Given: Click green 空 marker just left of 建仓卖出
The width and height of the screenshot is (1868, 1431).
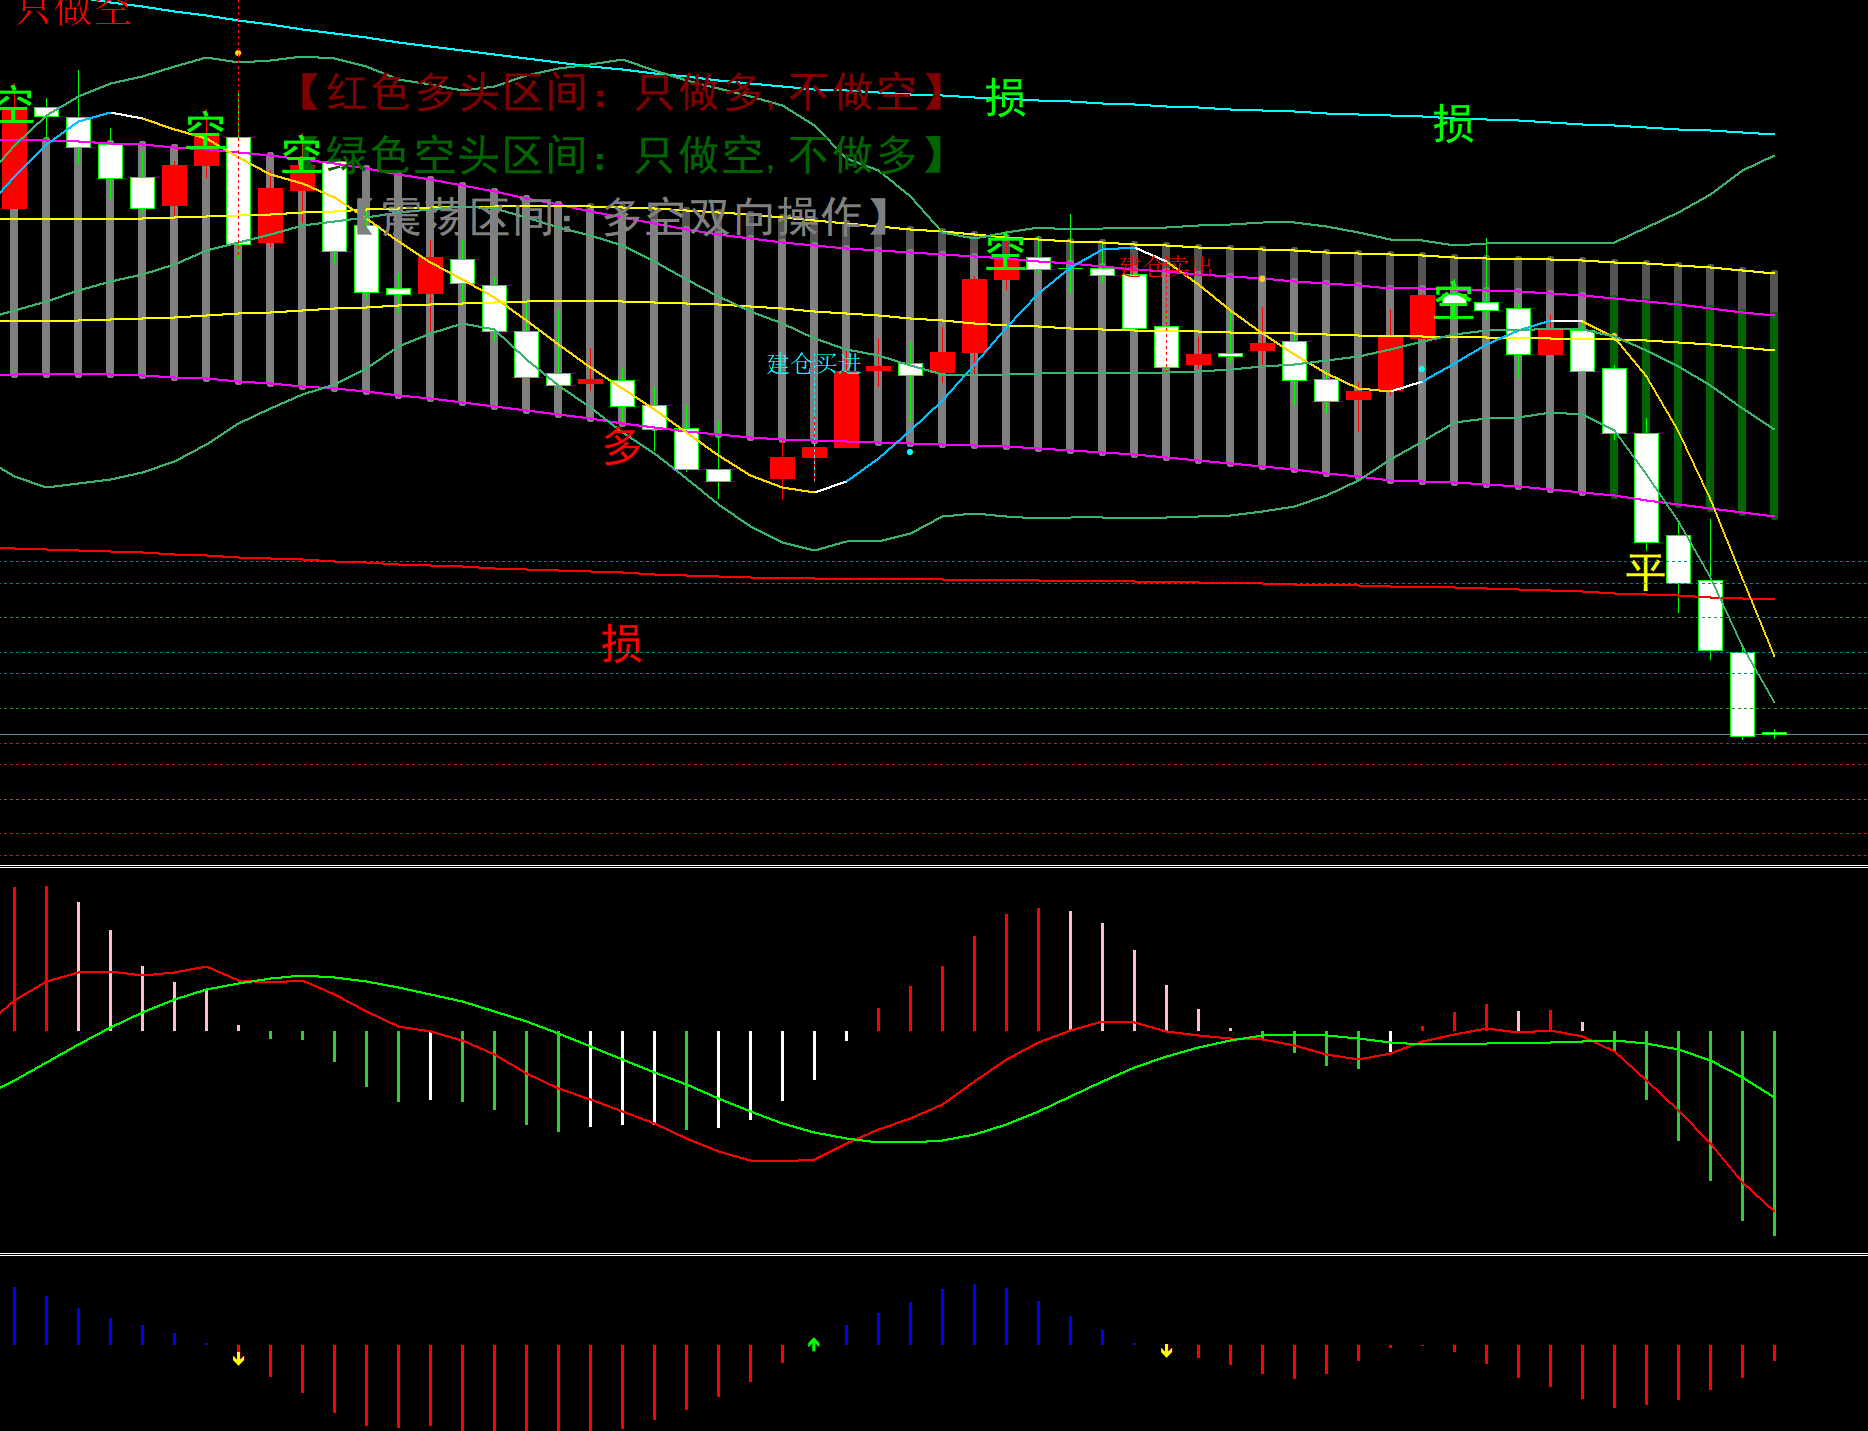Looking at the screenshot, I should (1006, 252).
